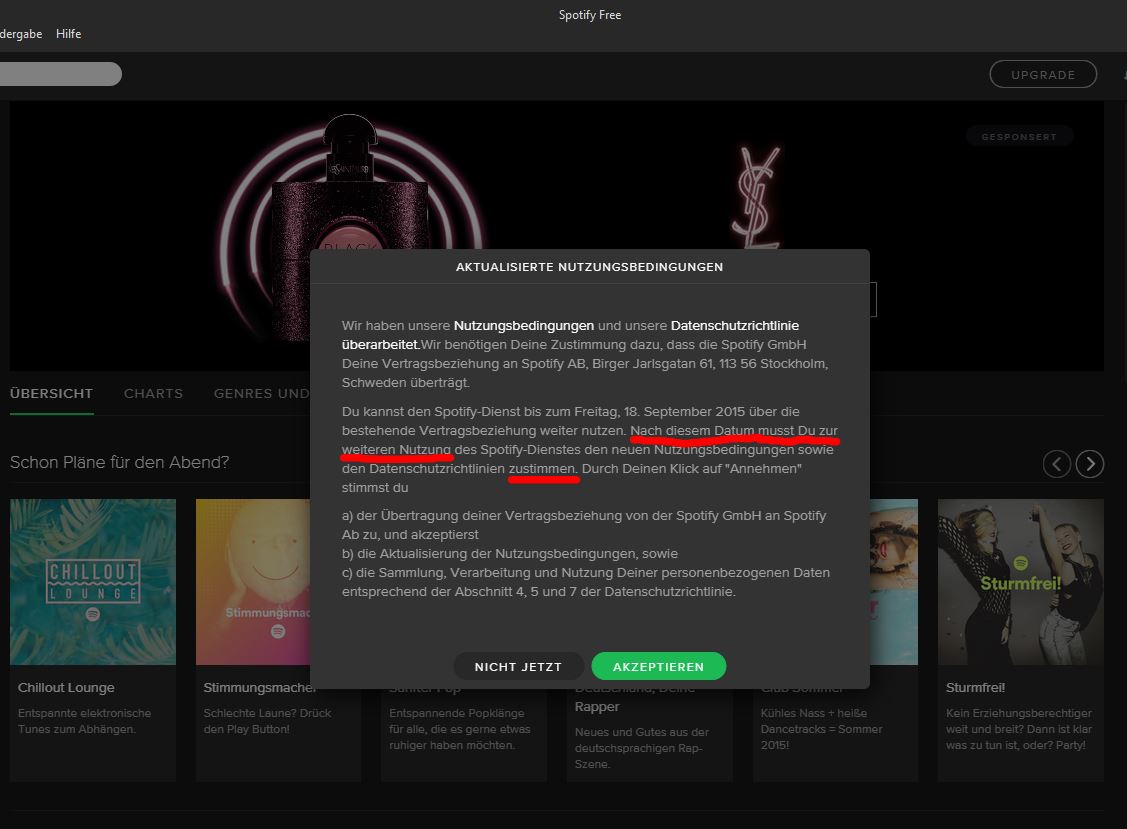Open Stimmungsmacher playlist cover

pos(253,582)
